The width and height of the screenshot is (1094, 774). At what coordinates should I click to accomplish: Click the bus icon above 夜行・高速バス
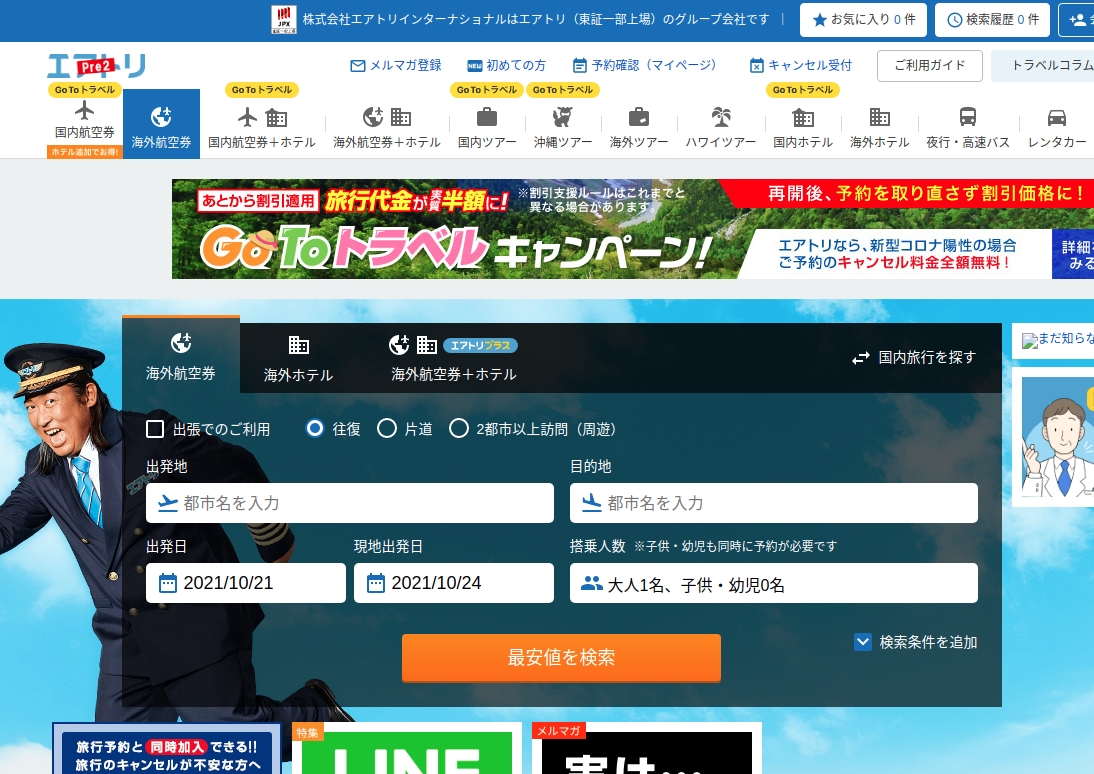click(968, 117)
